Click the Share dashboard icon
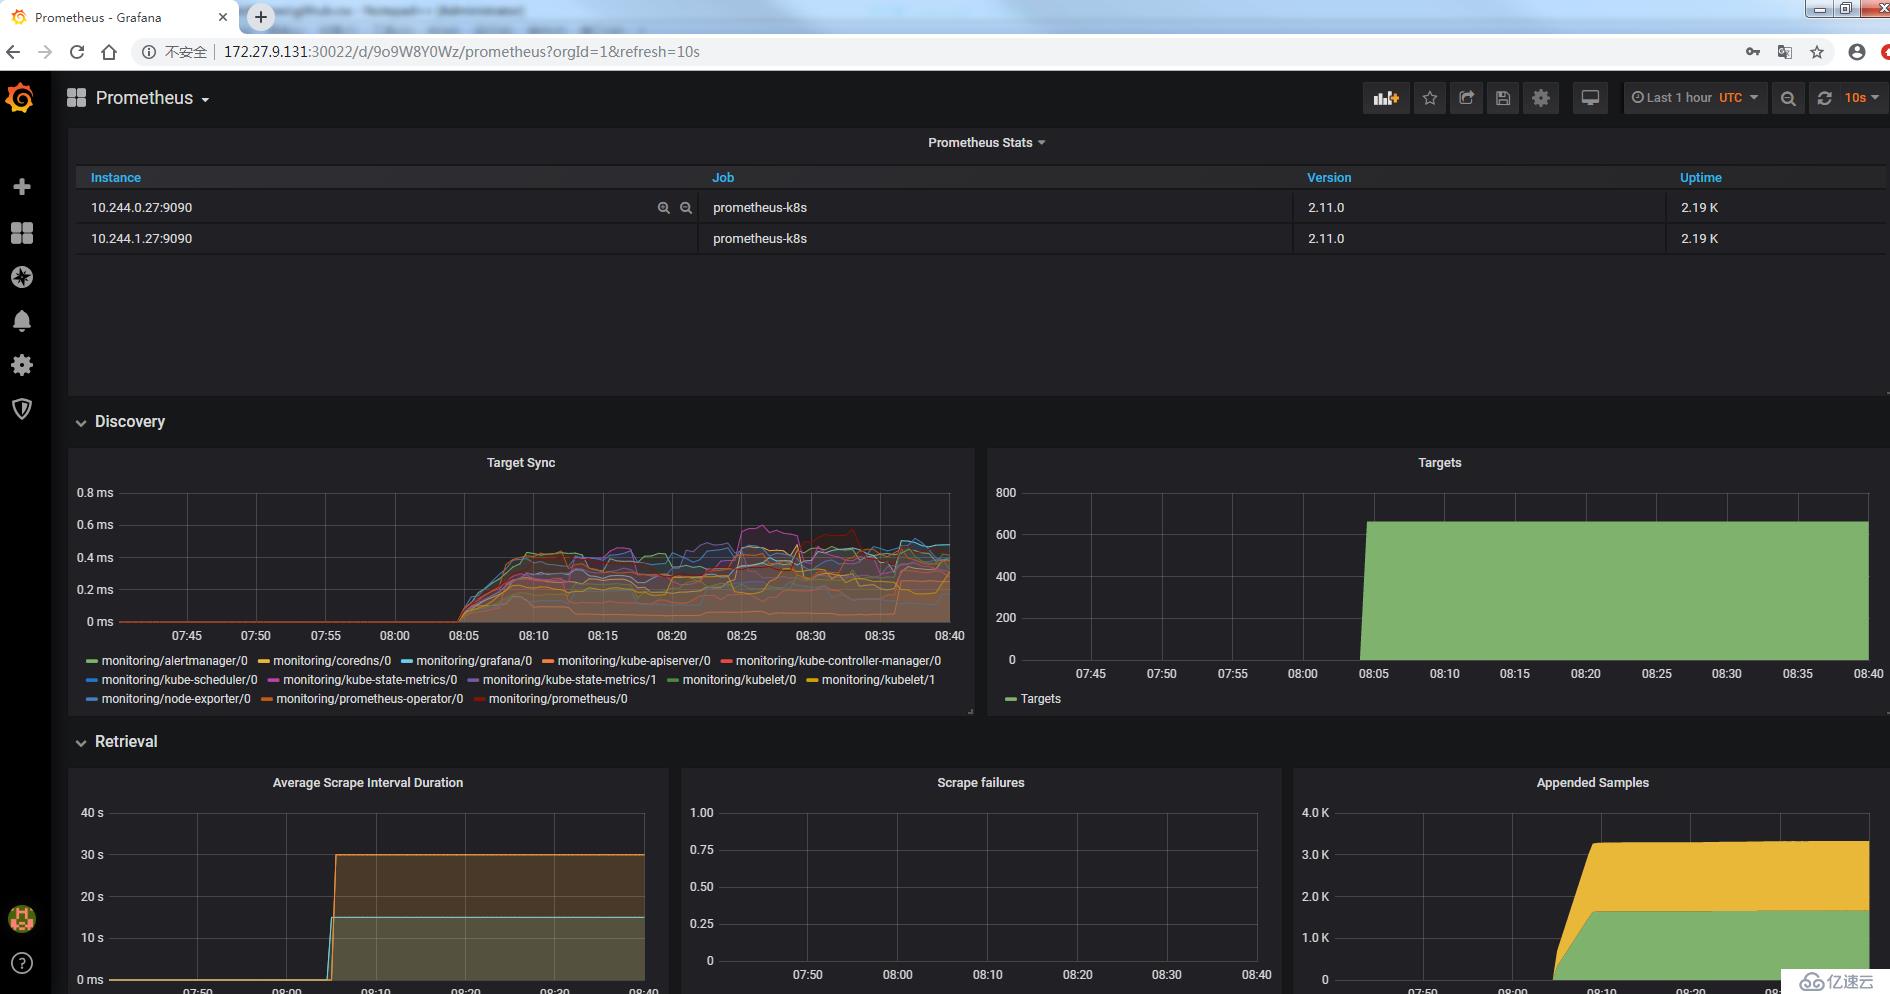1890x994 pixels. pos(1467,98)
